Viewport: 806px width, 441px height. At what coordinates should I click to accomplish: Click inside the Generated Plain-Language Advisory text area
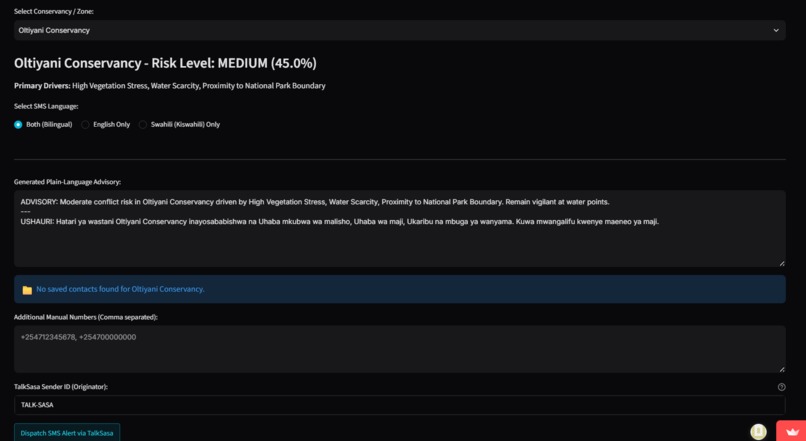click(x=399, y=229)
